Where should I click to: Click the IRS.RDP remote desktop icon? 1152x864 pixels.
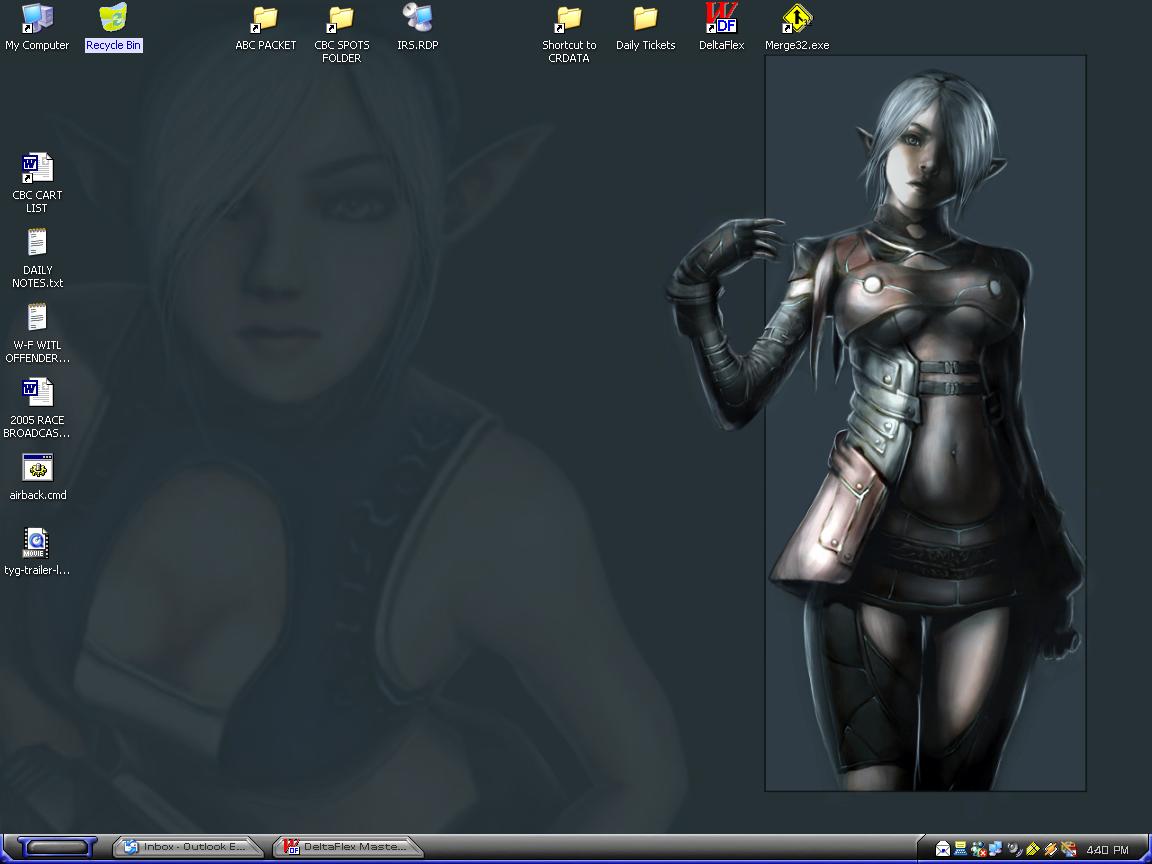click(417, 19)
